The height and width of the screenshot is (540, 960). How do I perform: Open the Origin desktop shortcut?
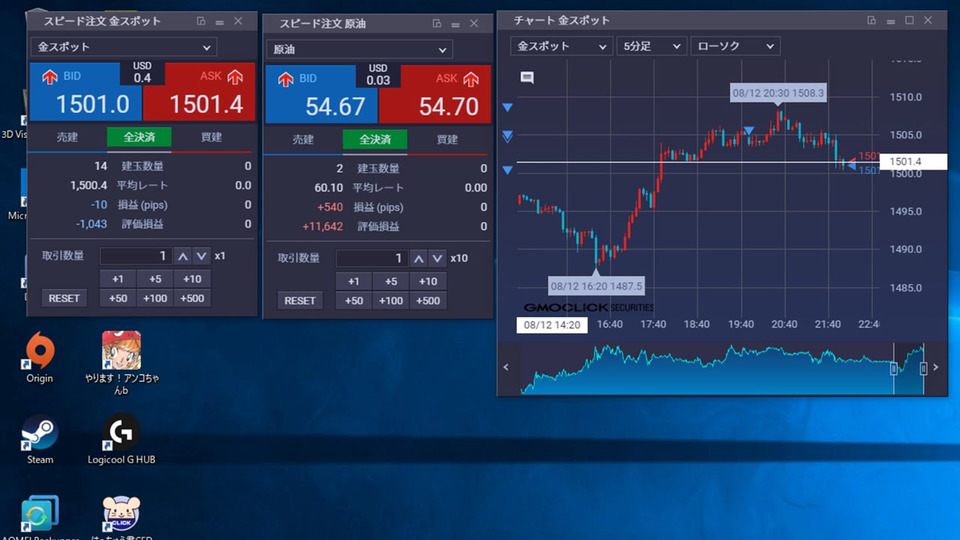coord(40,358)
